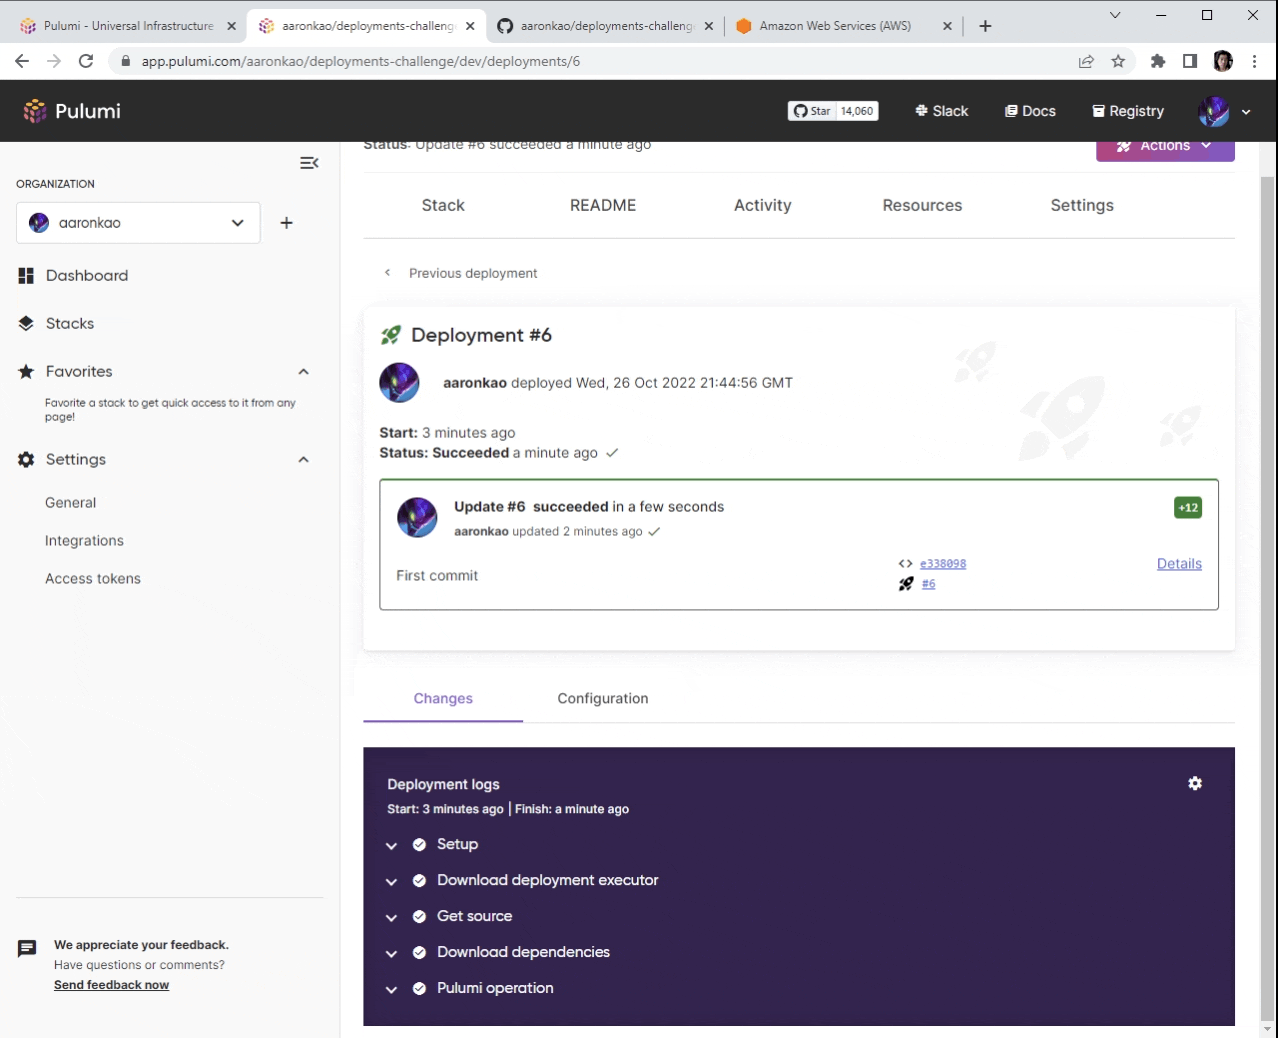The image size is (1278, 1038).
Task: Expand the Pulumi operation log step
Action: 391,989
